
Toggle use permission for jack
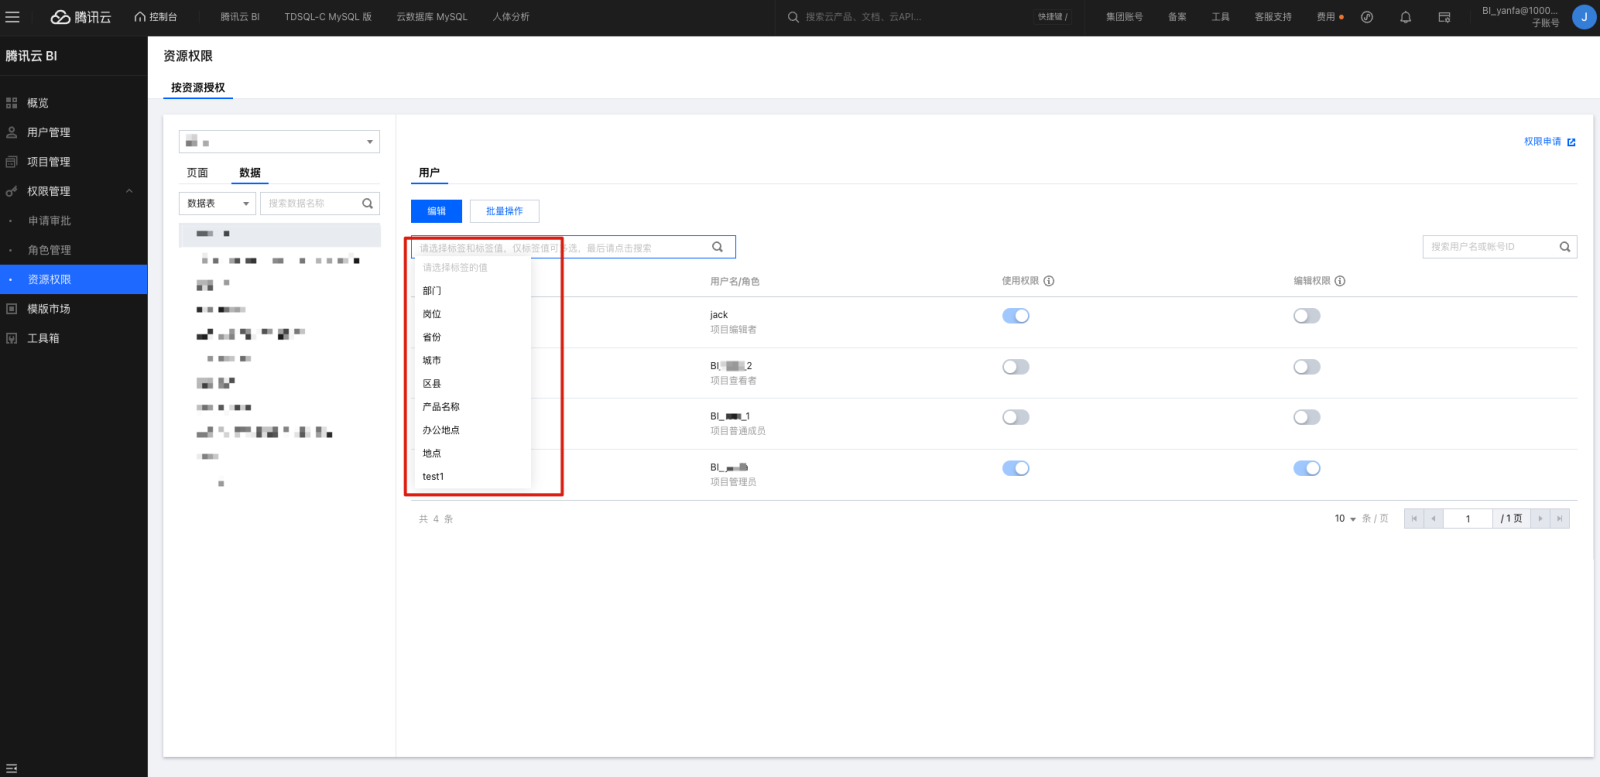click(x=1016, y=316)
